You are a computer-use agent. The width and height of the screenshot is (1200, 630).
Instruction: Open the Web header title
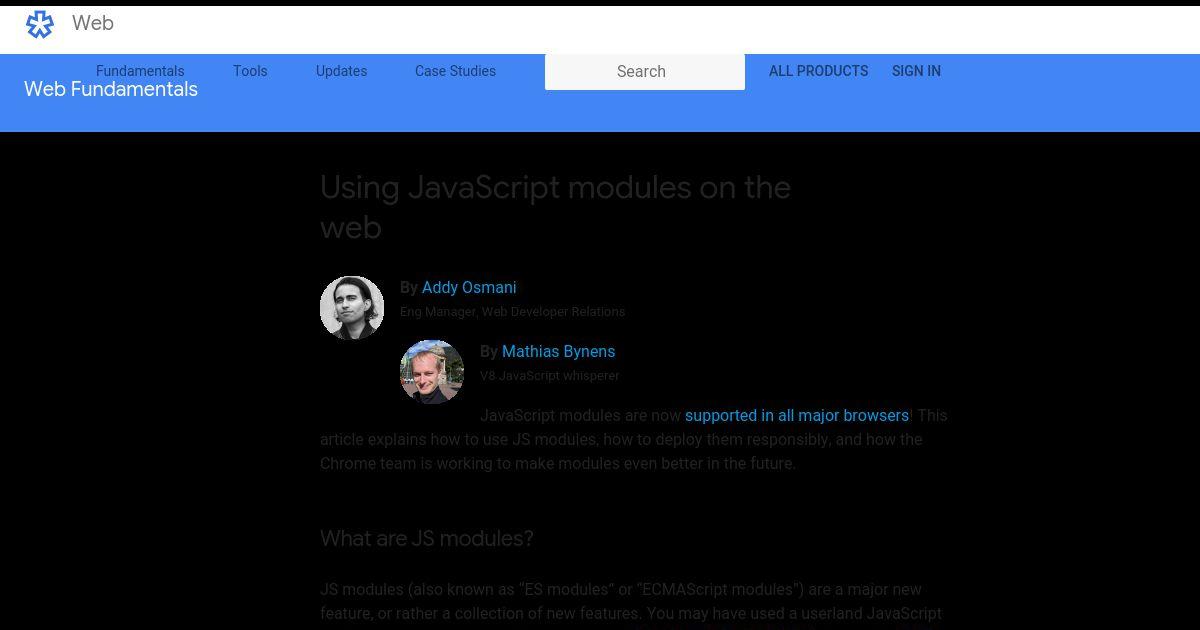93,23
